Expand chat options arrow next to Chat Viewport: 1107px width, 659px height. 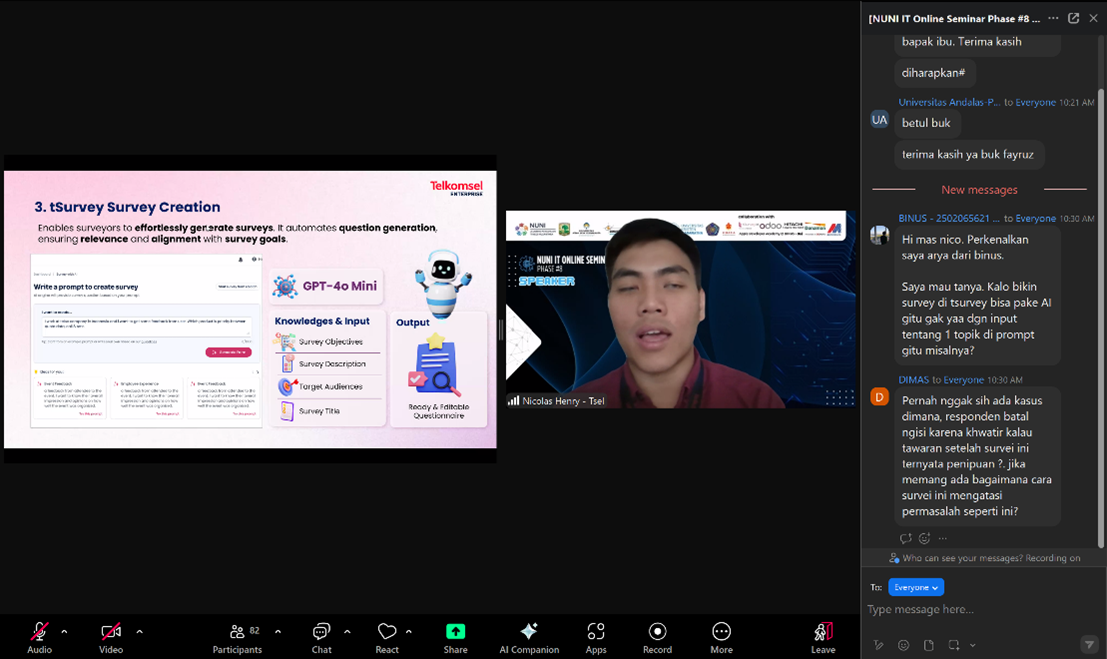click(x=347, y=631)
